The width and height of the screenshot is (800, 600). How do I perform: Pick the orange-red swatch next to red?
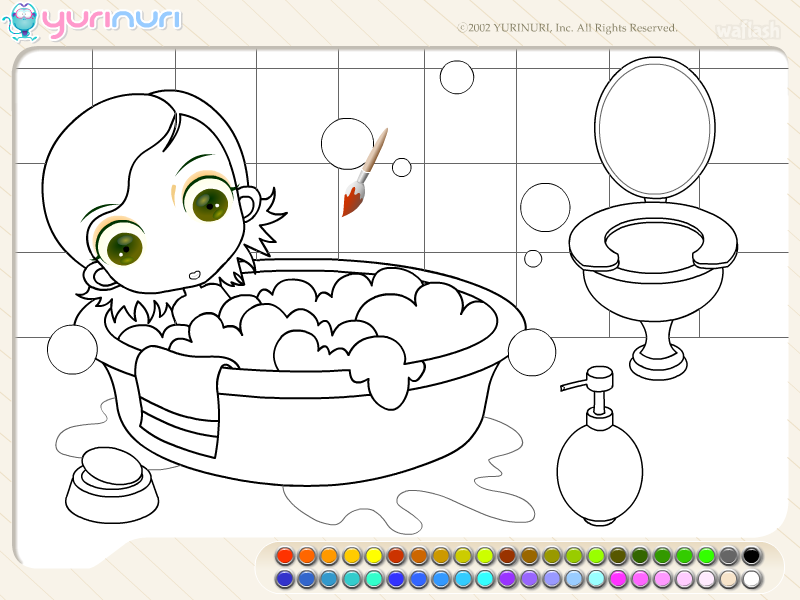[307, 556]
